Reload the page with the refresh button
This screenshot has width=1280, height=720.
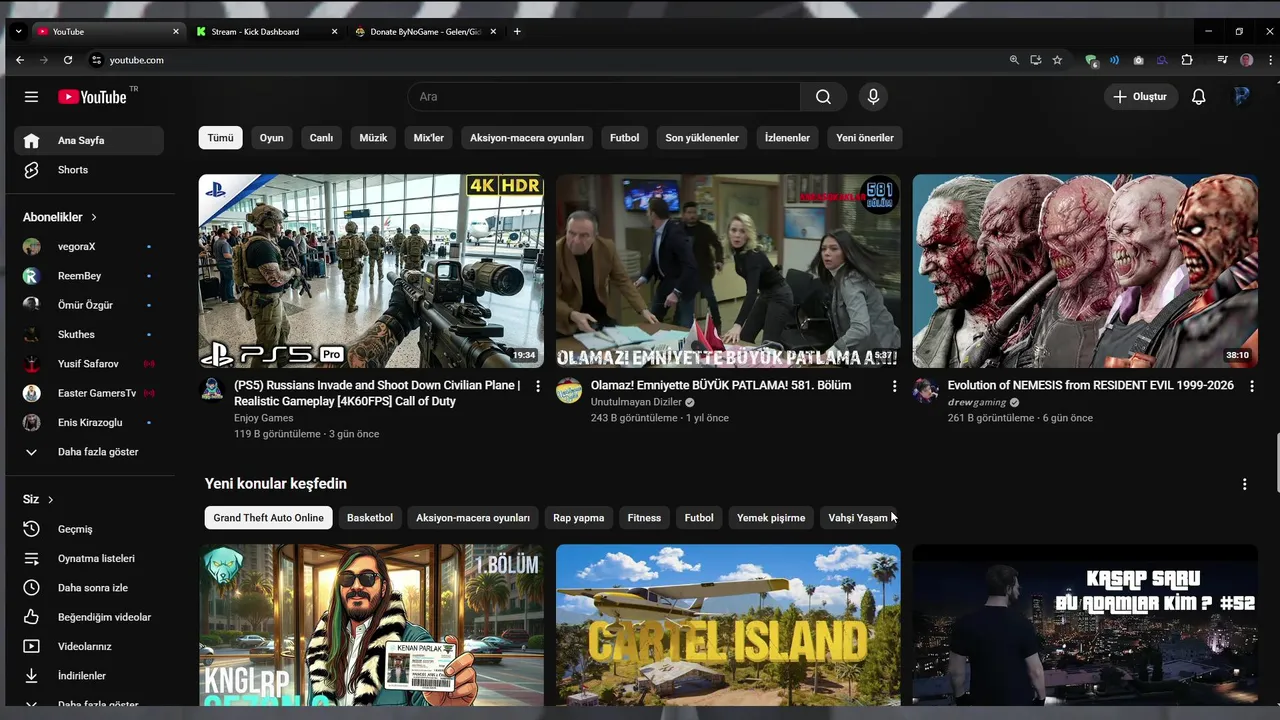[68, 60]
